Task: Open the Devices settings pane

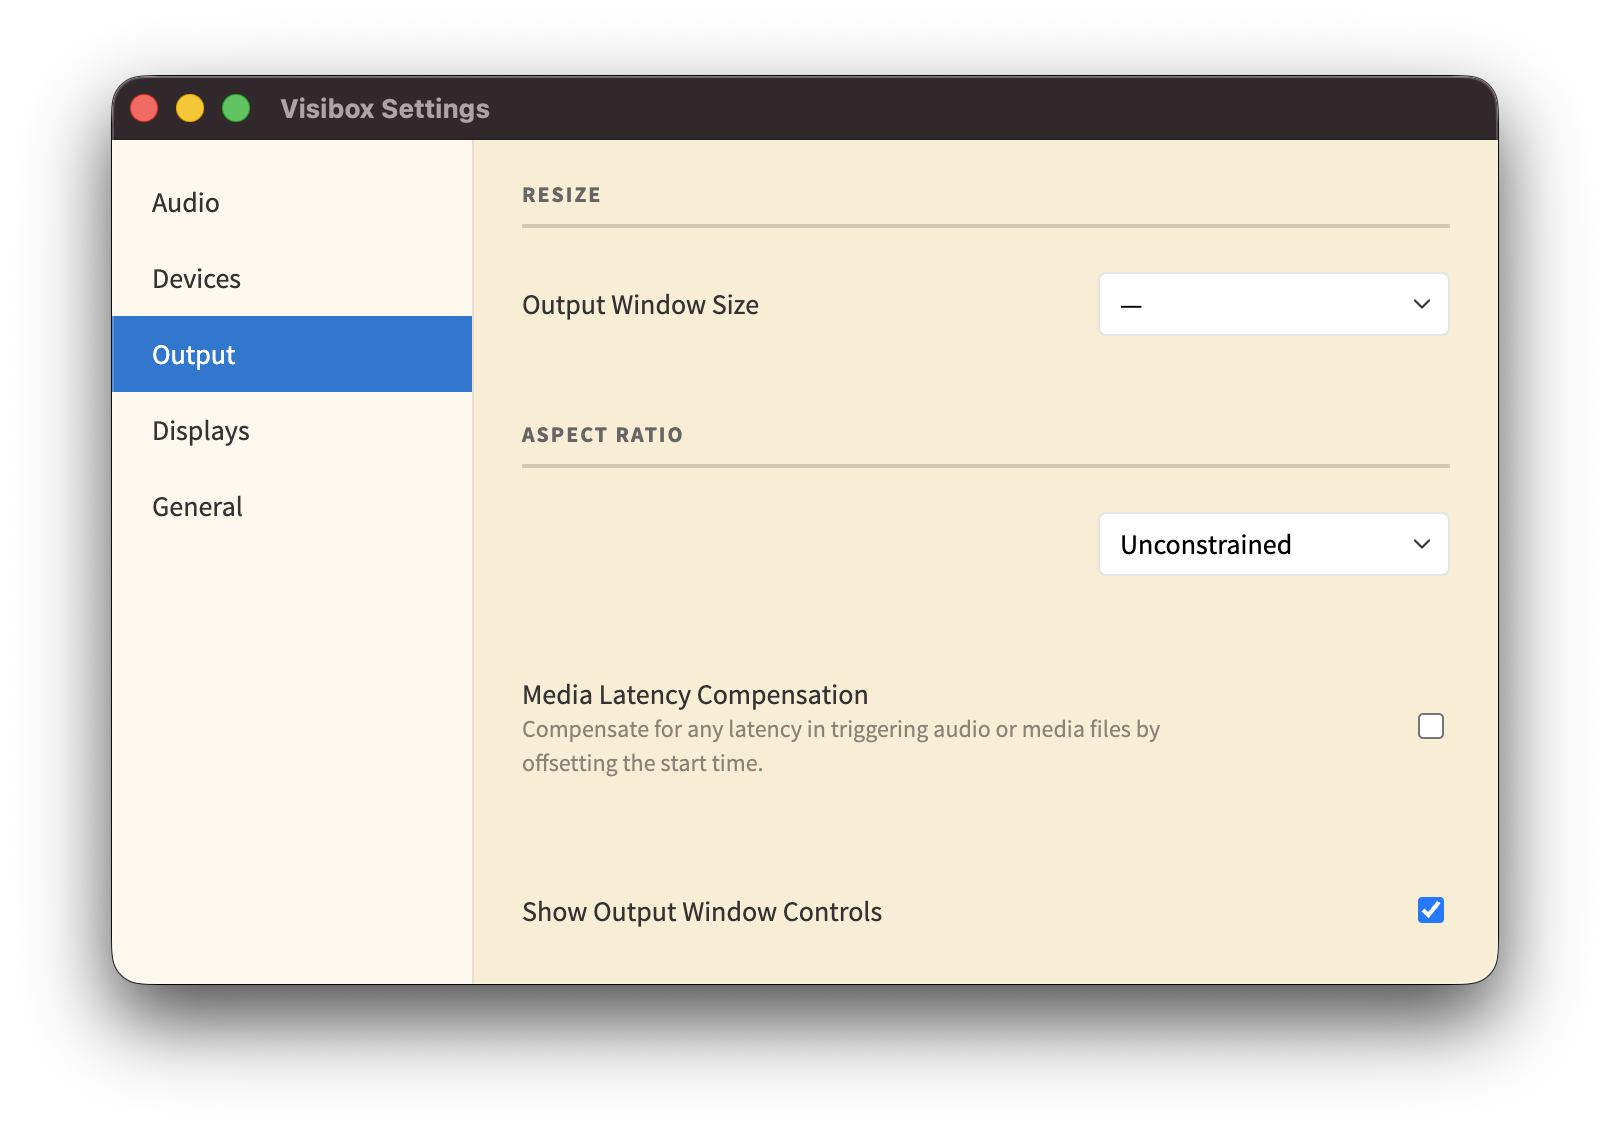Action: tap(196, 278)
